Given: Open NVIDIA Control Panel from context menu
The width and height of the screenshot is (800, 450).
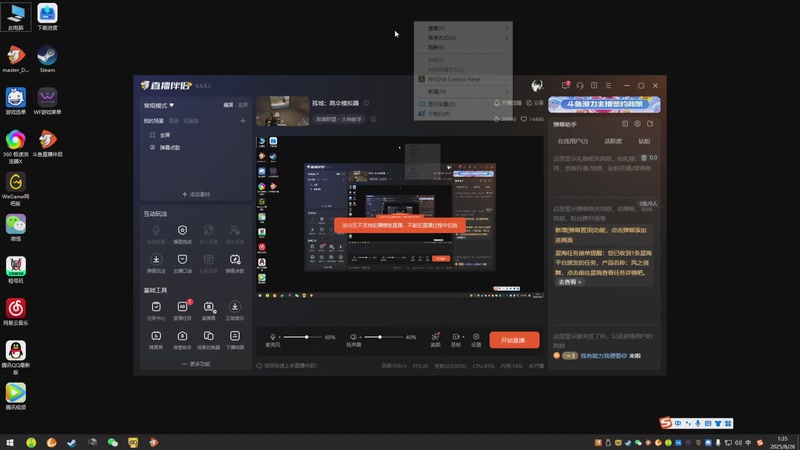Looking at the screenshot, I should click(463, 79).
